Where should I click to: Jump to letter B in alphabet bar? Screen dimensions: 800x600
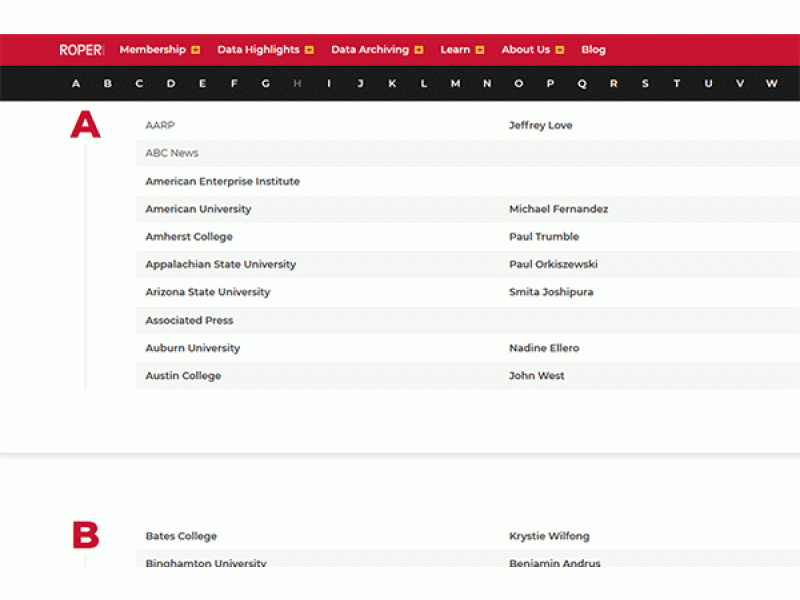pos(107,84)
